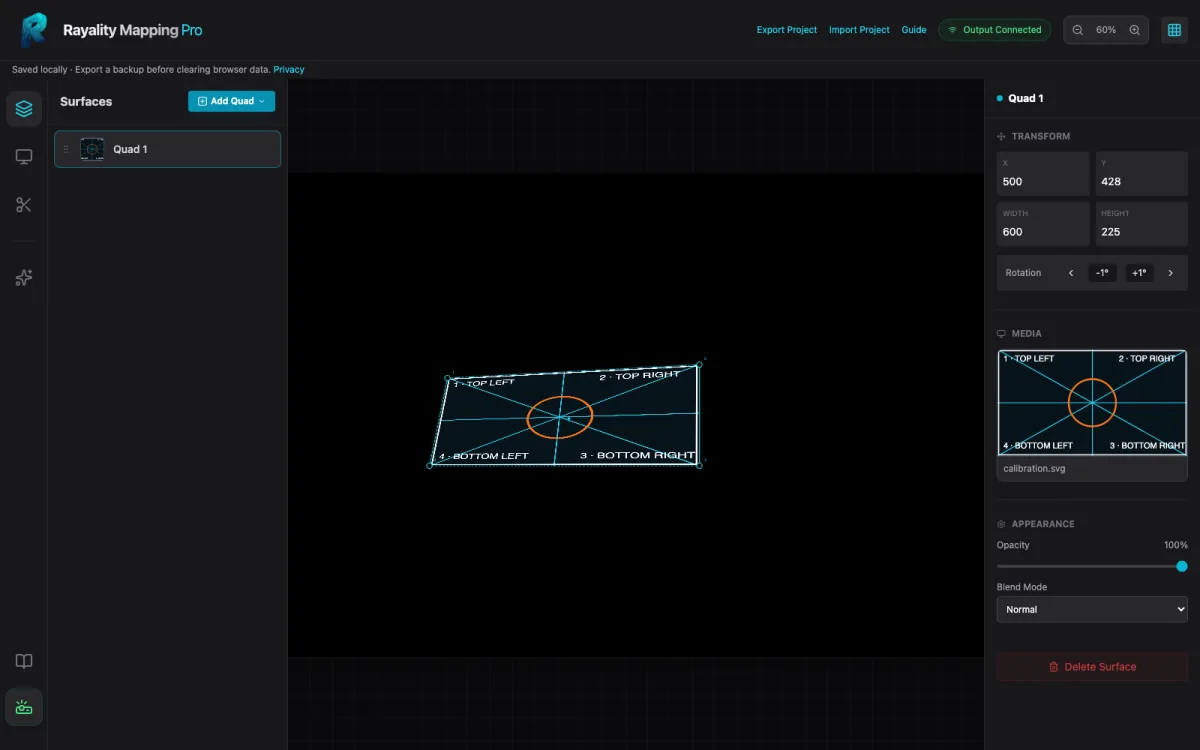Viewport: 1200px width, 750px height.
Task: Select the display monitor sidebar icon
Action: click(x=24, y=157)
